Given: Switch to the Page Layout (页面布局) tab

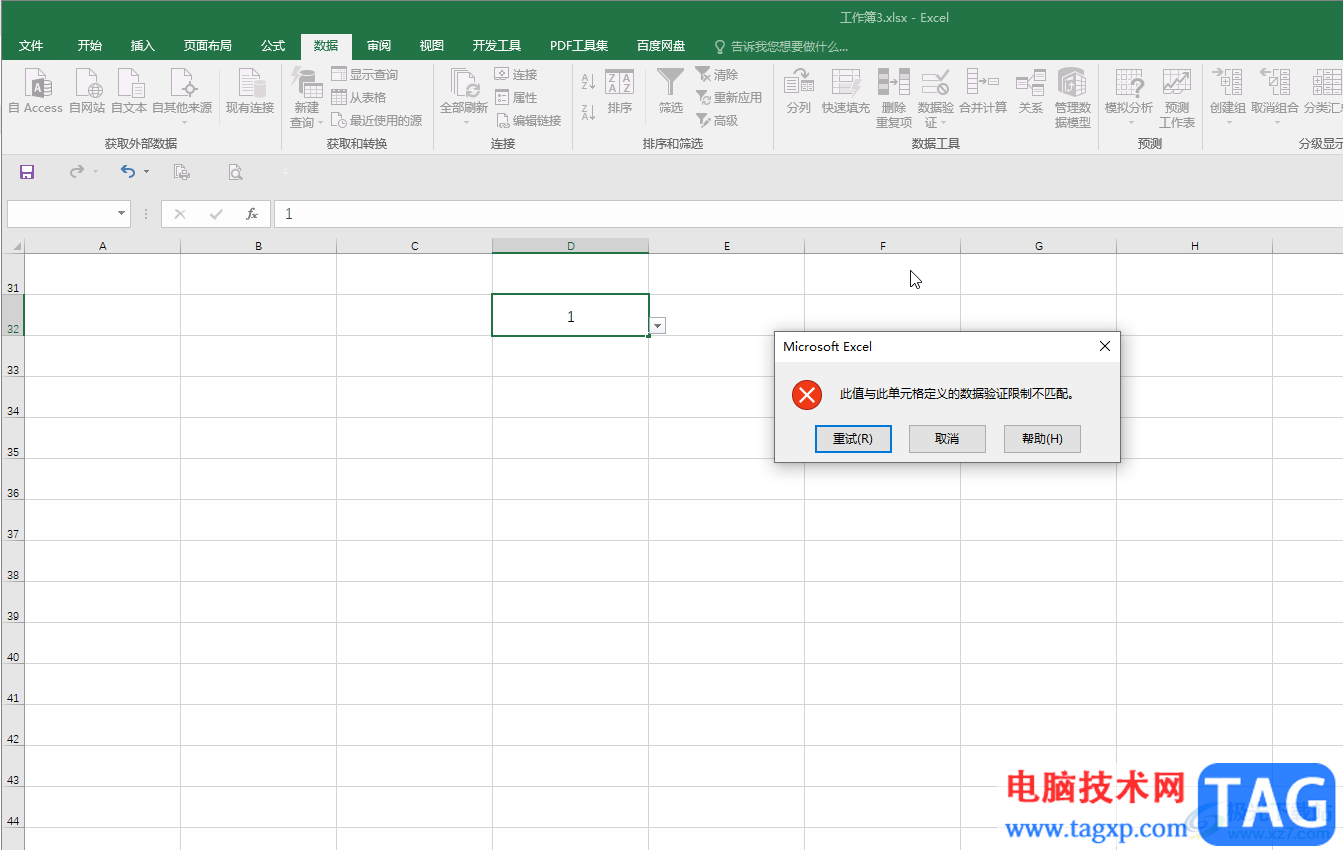Looking at the screenshot, I should tap(208, 46).
